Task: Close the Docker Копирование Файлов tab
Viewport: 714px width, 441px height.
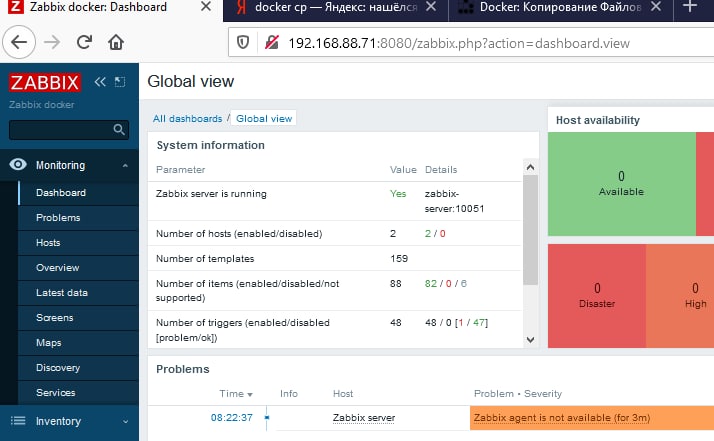Action: 656,6
